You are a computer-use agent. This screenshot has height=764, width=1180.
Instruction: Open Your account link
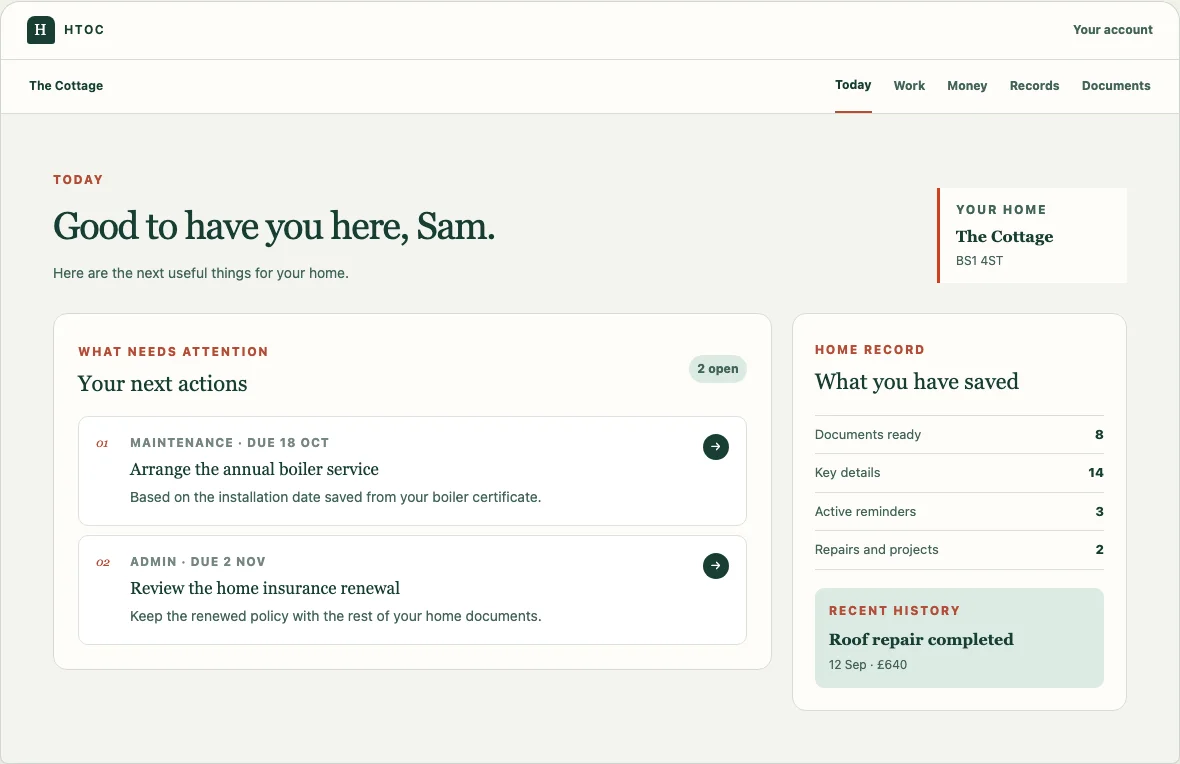point(1113,30)
